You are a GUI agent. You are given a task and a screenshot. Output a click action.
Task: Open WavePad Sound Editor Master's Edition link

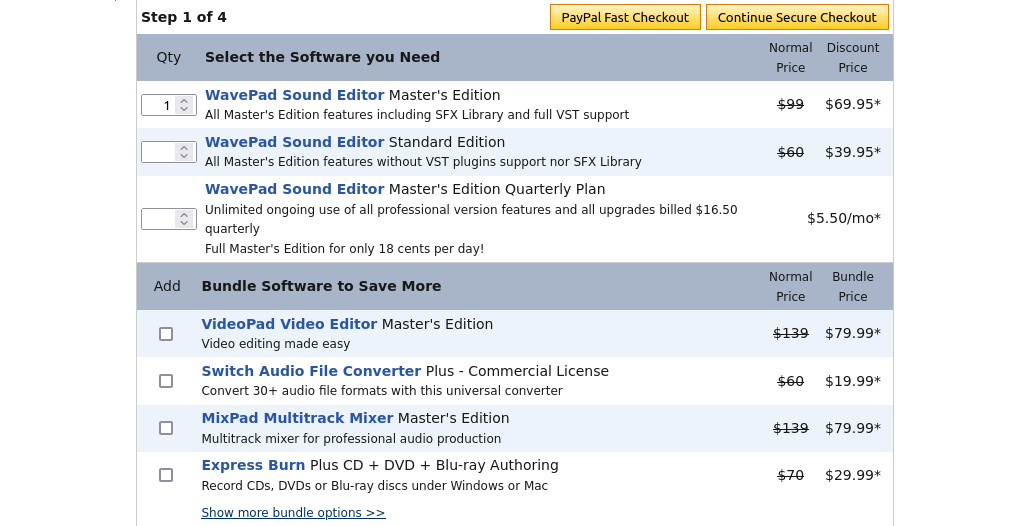tap(294, 95)
